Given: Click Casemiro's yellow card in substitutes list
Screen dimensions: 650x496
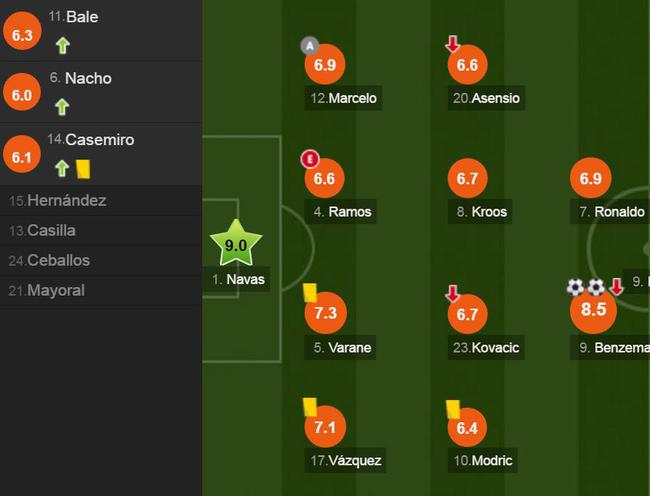Looking at the screenshot, I should tap(83, 170).
